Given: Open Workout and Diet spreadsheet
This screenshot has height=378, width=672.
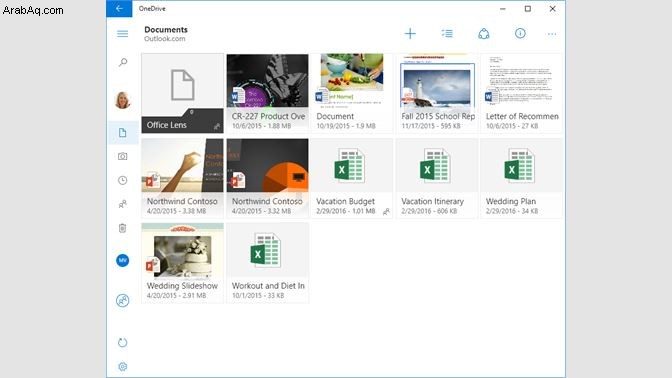Looking at the screenshot, I should 267,263.
